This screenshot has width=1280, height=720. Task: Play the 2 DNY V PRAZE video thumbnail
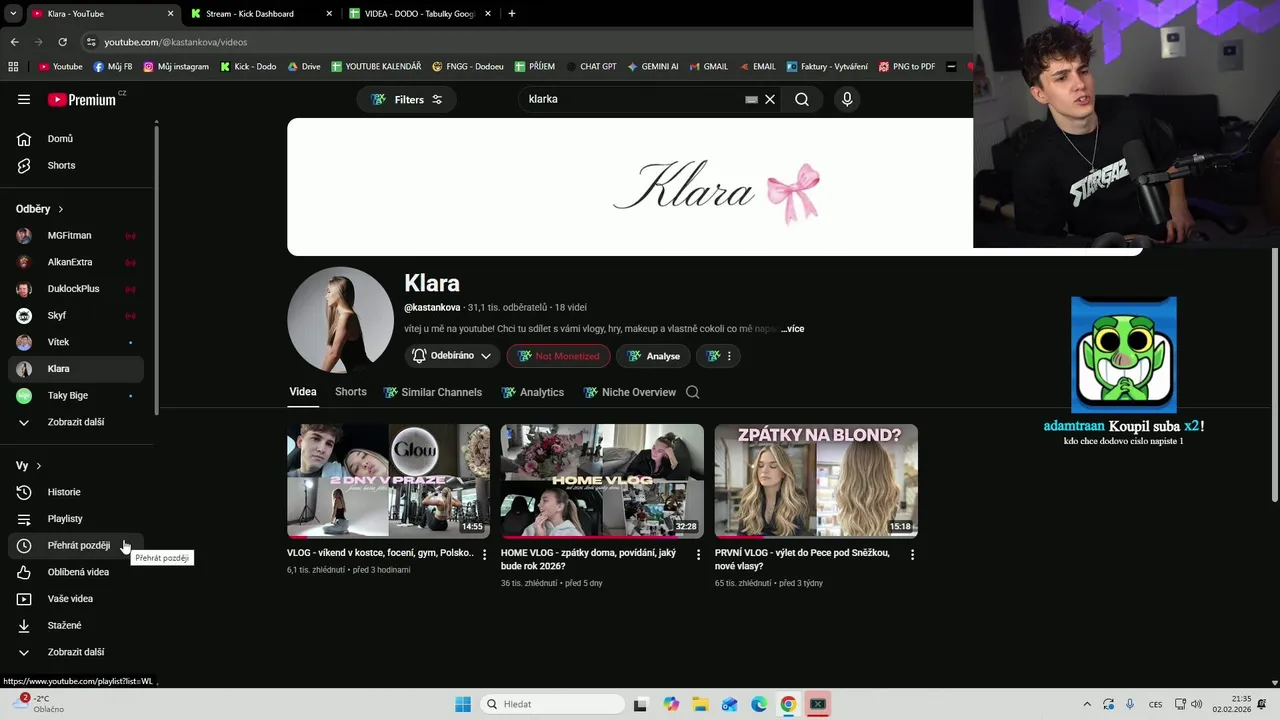(388, 481)
